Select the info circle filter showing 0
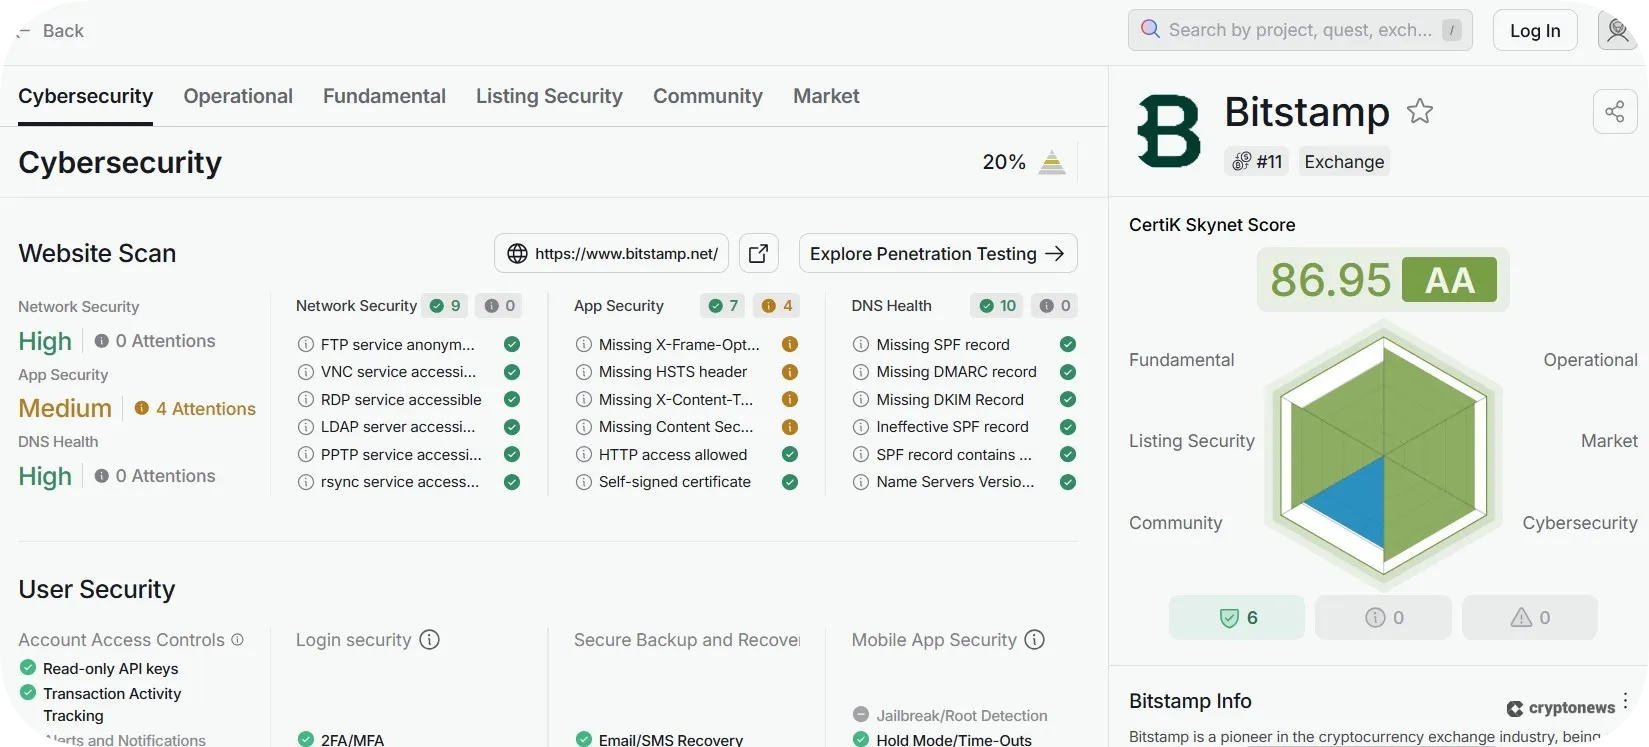Viewport: 1649px width, 747px height. click(1383, 618)
